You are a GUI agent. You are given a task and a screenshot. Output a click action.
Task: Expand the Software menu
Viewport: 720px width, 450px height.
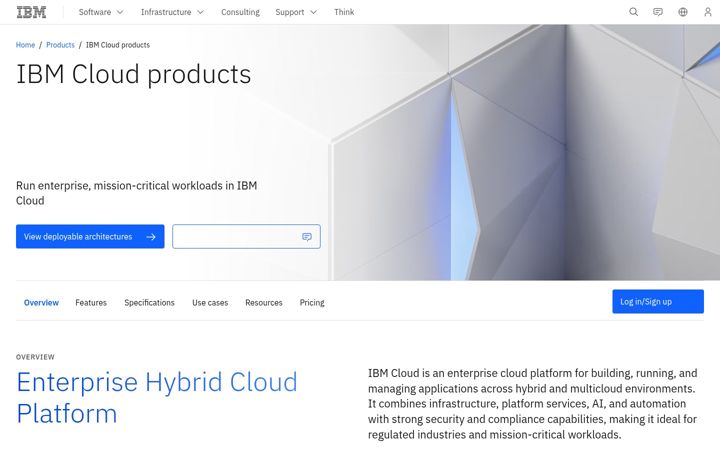[101, 12]
